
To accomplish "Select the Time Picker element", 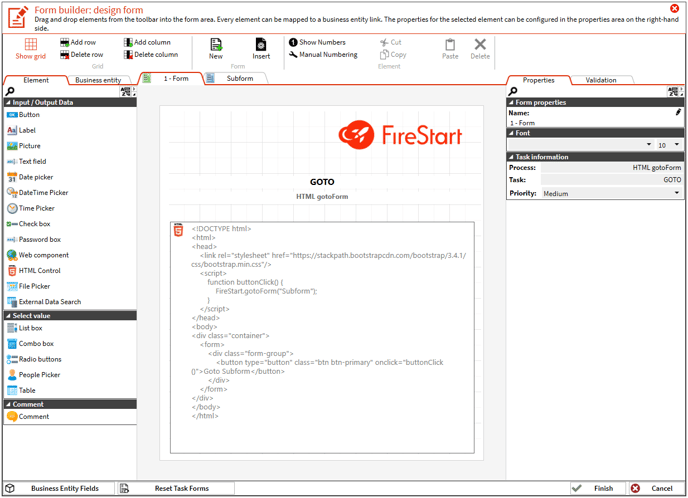I will 30,208.
